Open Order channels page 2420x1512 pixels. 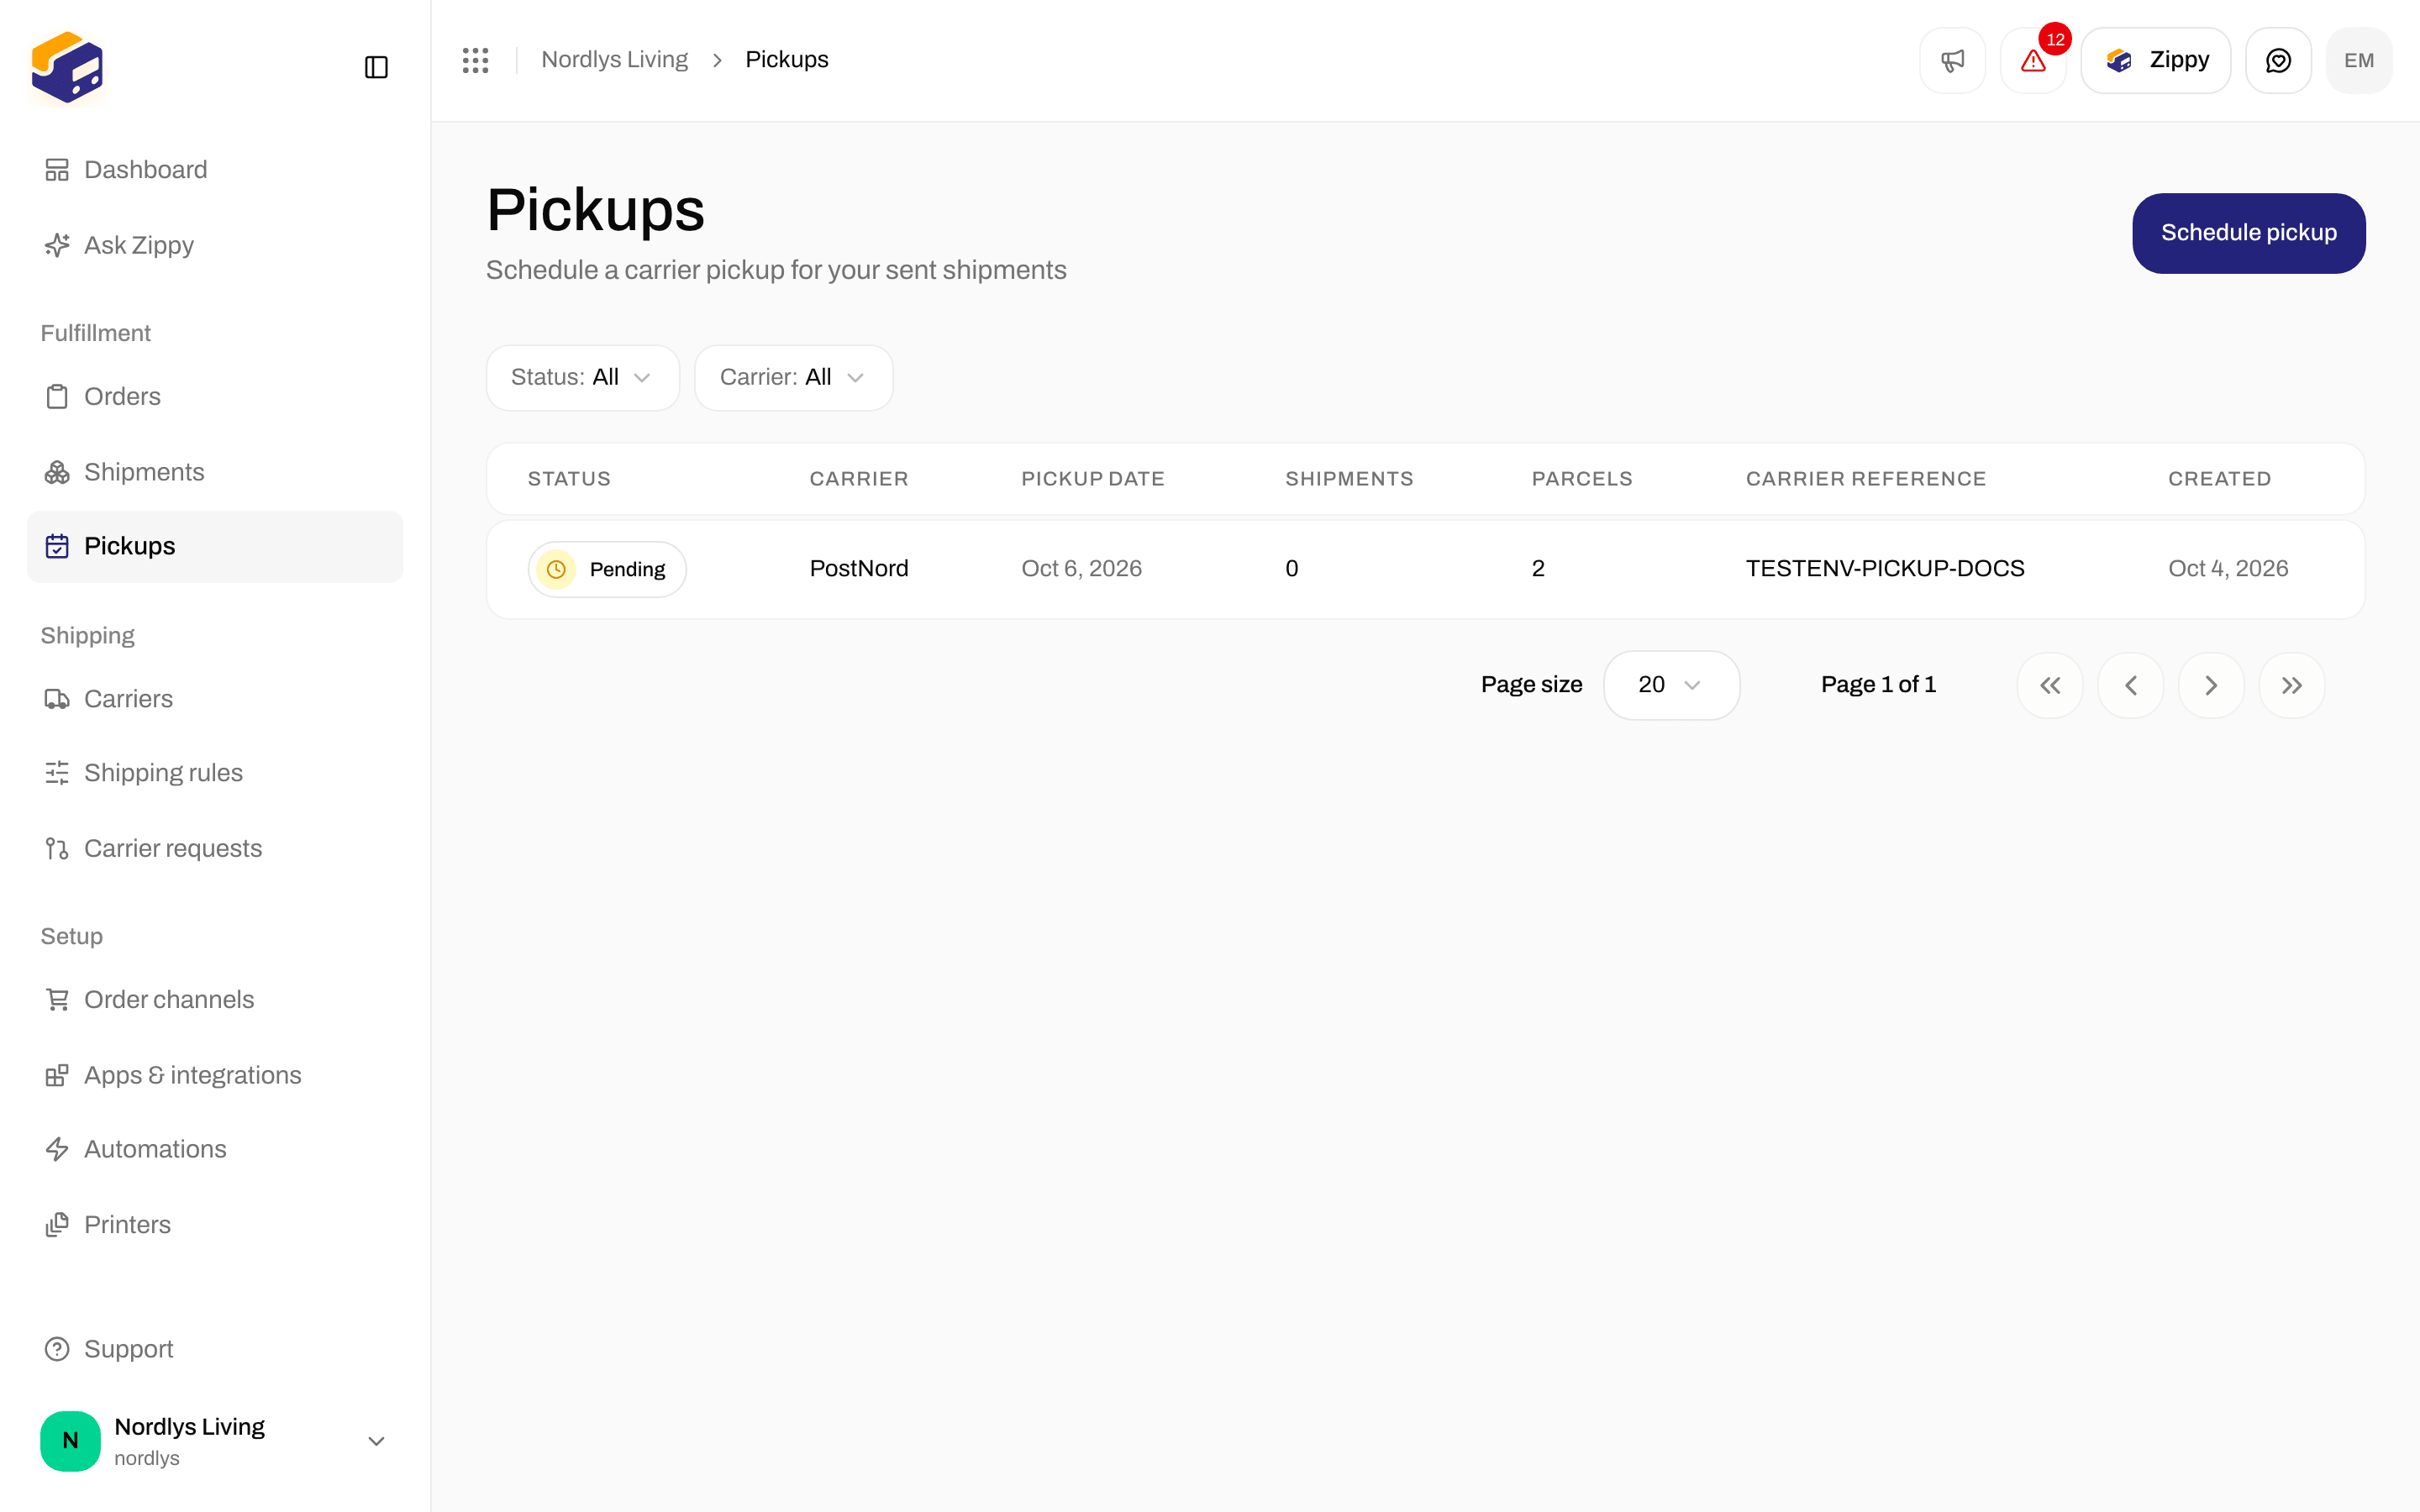(x=215, y=1000)
